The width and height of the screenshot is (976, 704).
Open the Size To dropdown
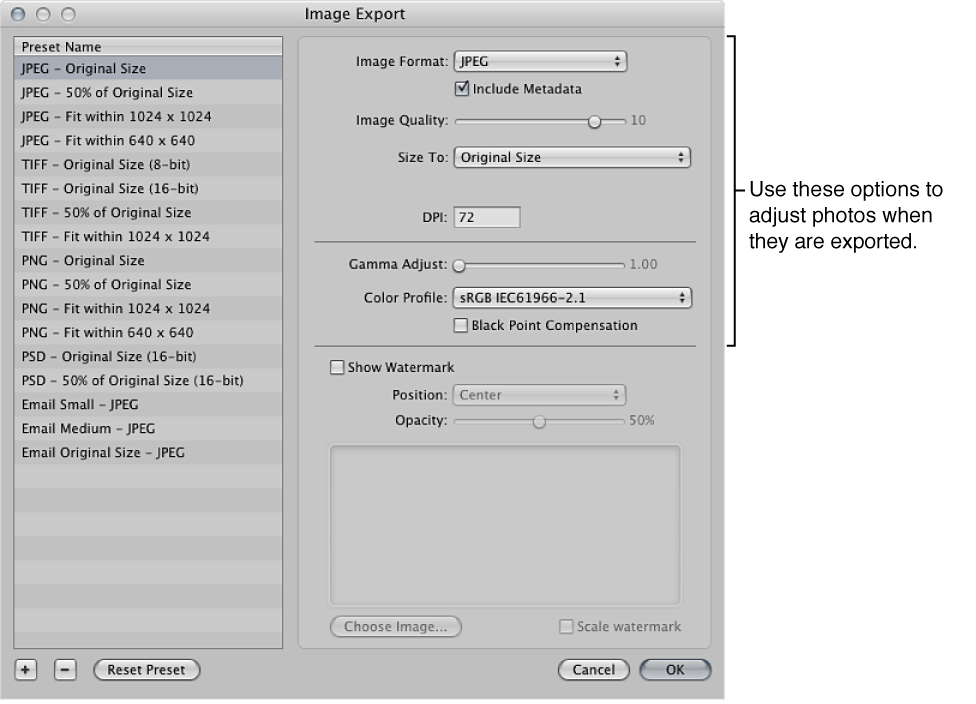[571, 157]
